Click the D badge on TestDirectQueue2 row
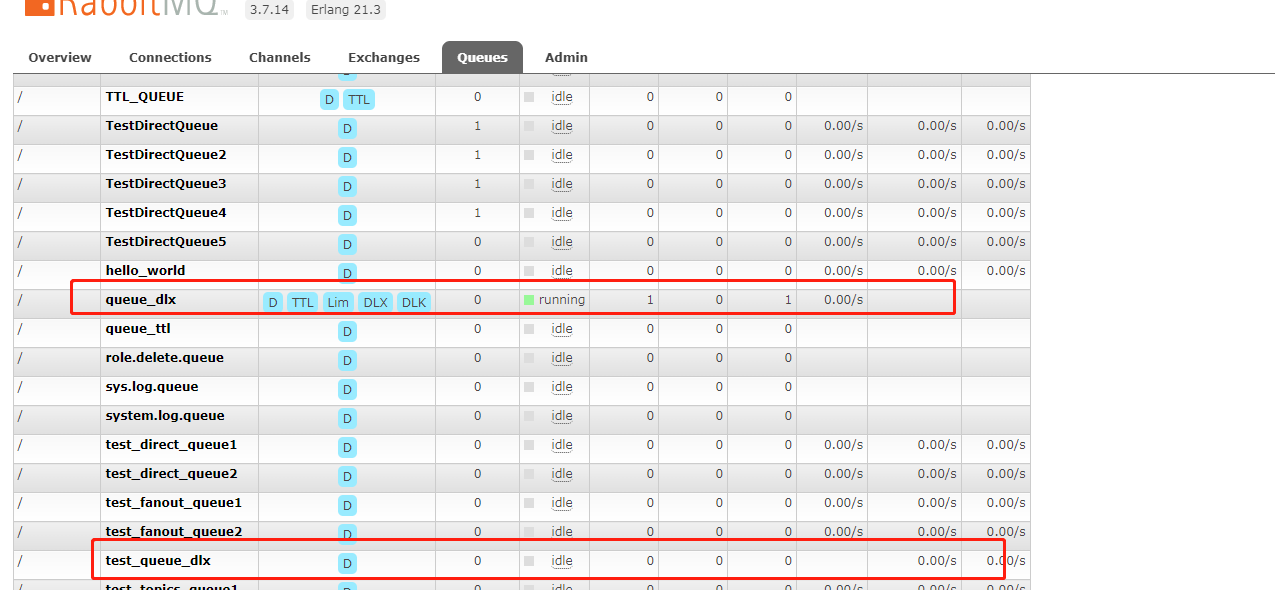 (347, 158)
